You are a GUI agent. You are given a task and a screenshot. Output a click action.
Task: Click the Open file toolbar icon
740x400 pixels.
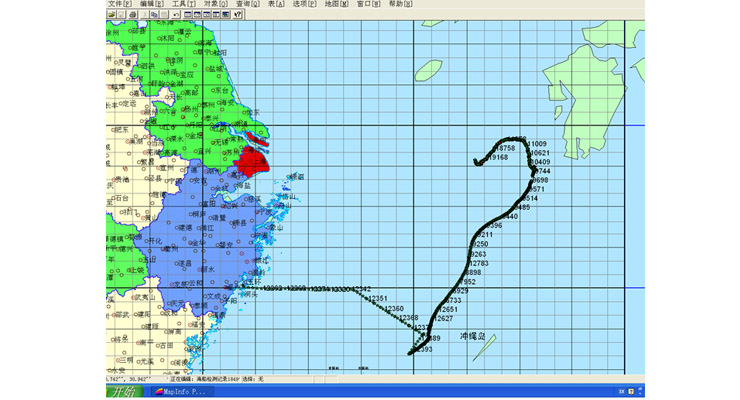coord(111,15)
